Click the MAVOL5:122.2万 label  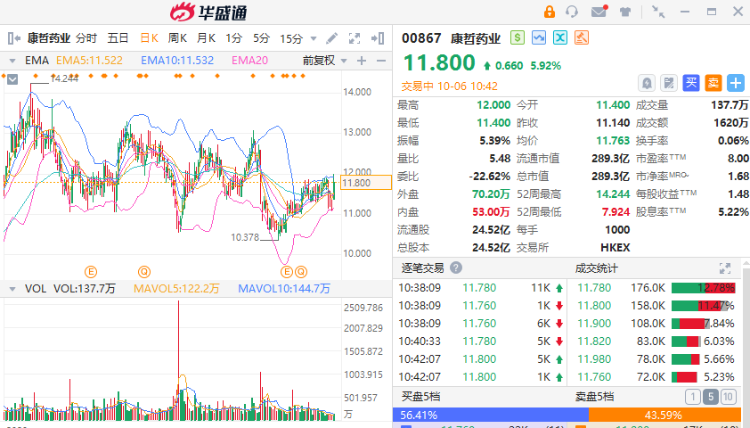(x=176, y=289)
